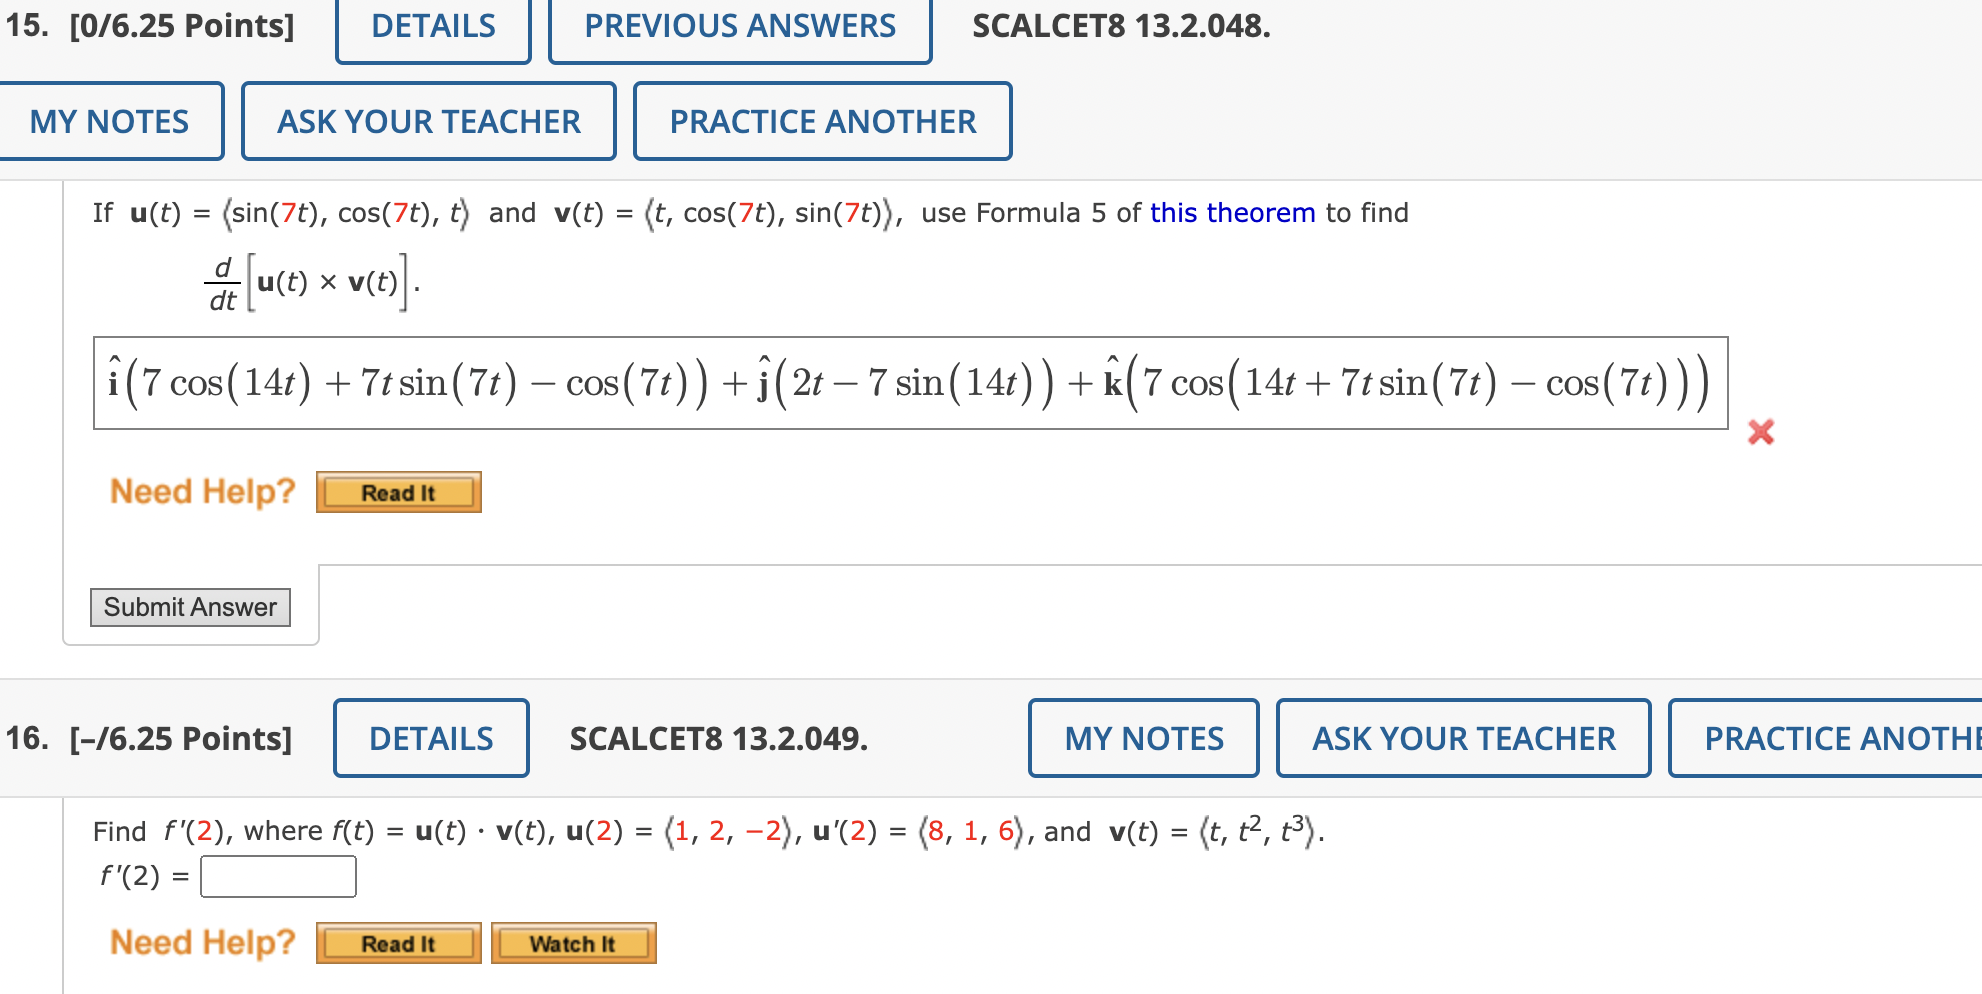The height and width of the screenshot is (994, 1982).
Task: Open DETAILS for problem 15
Action: [x=432, y=27]
